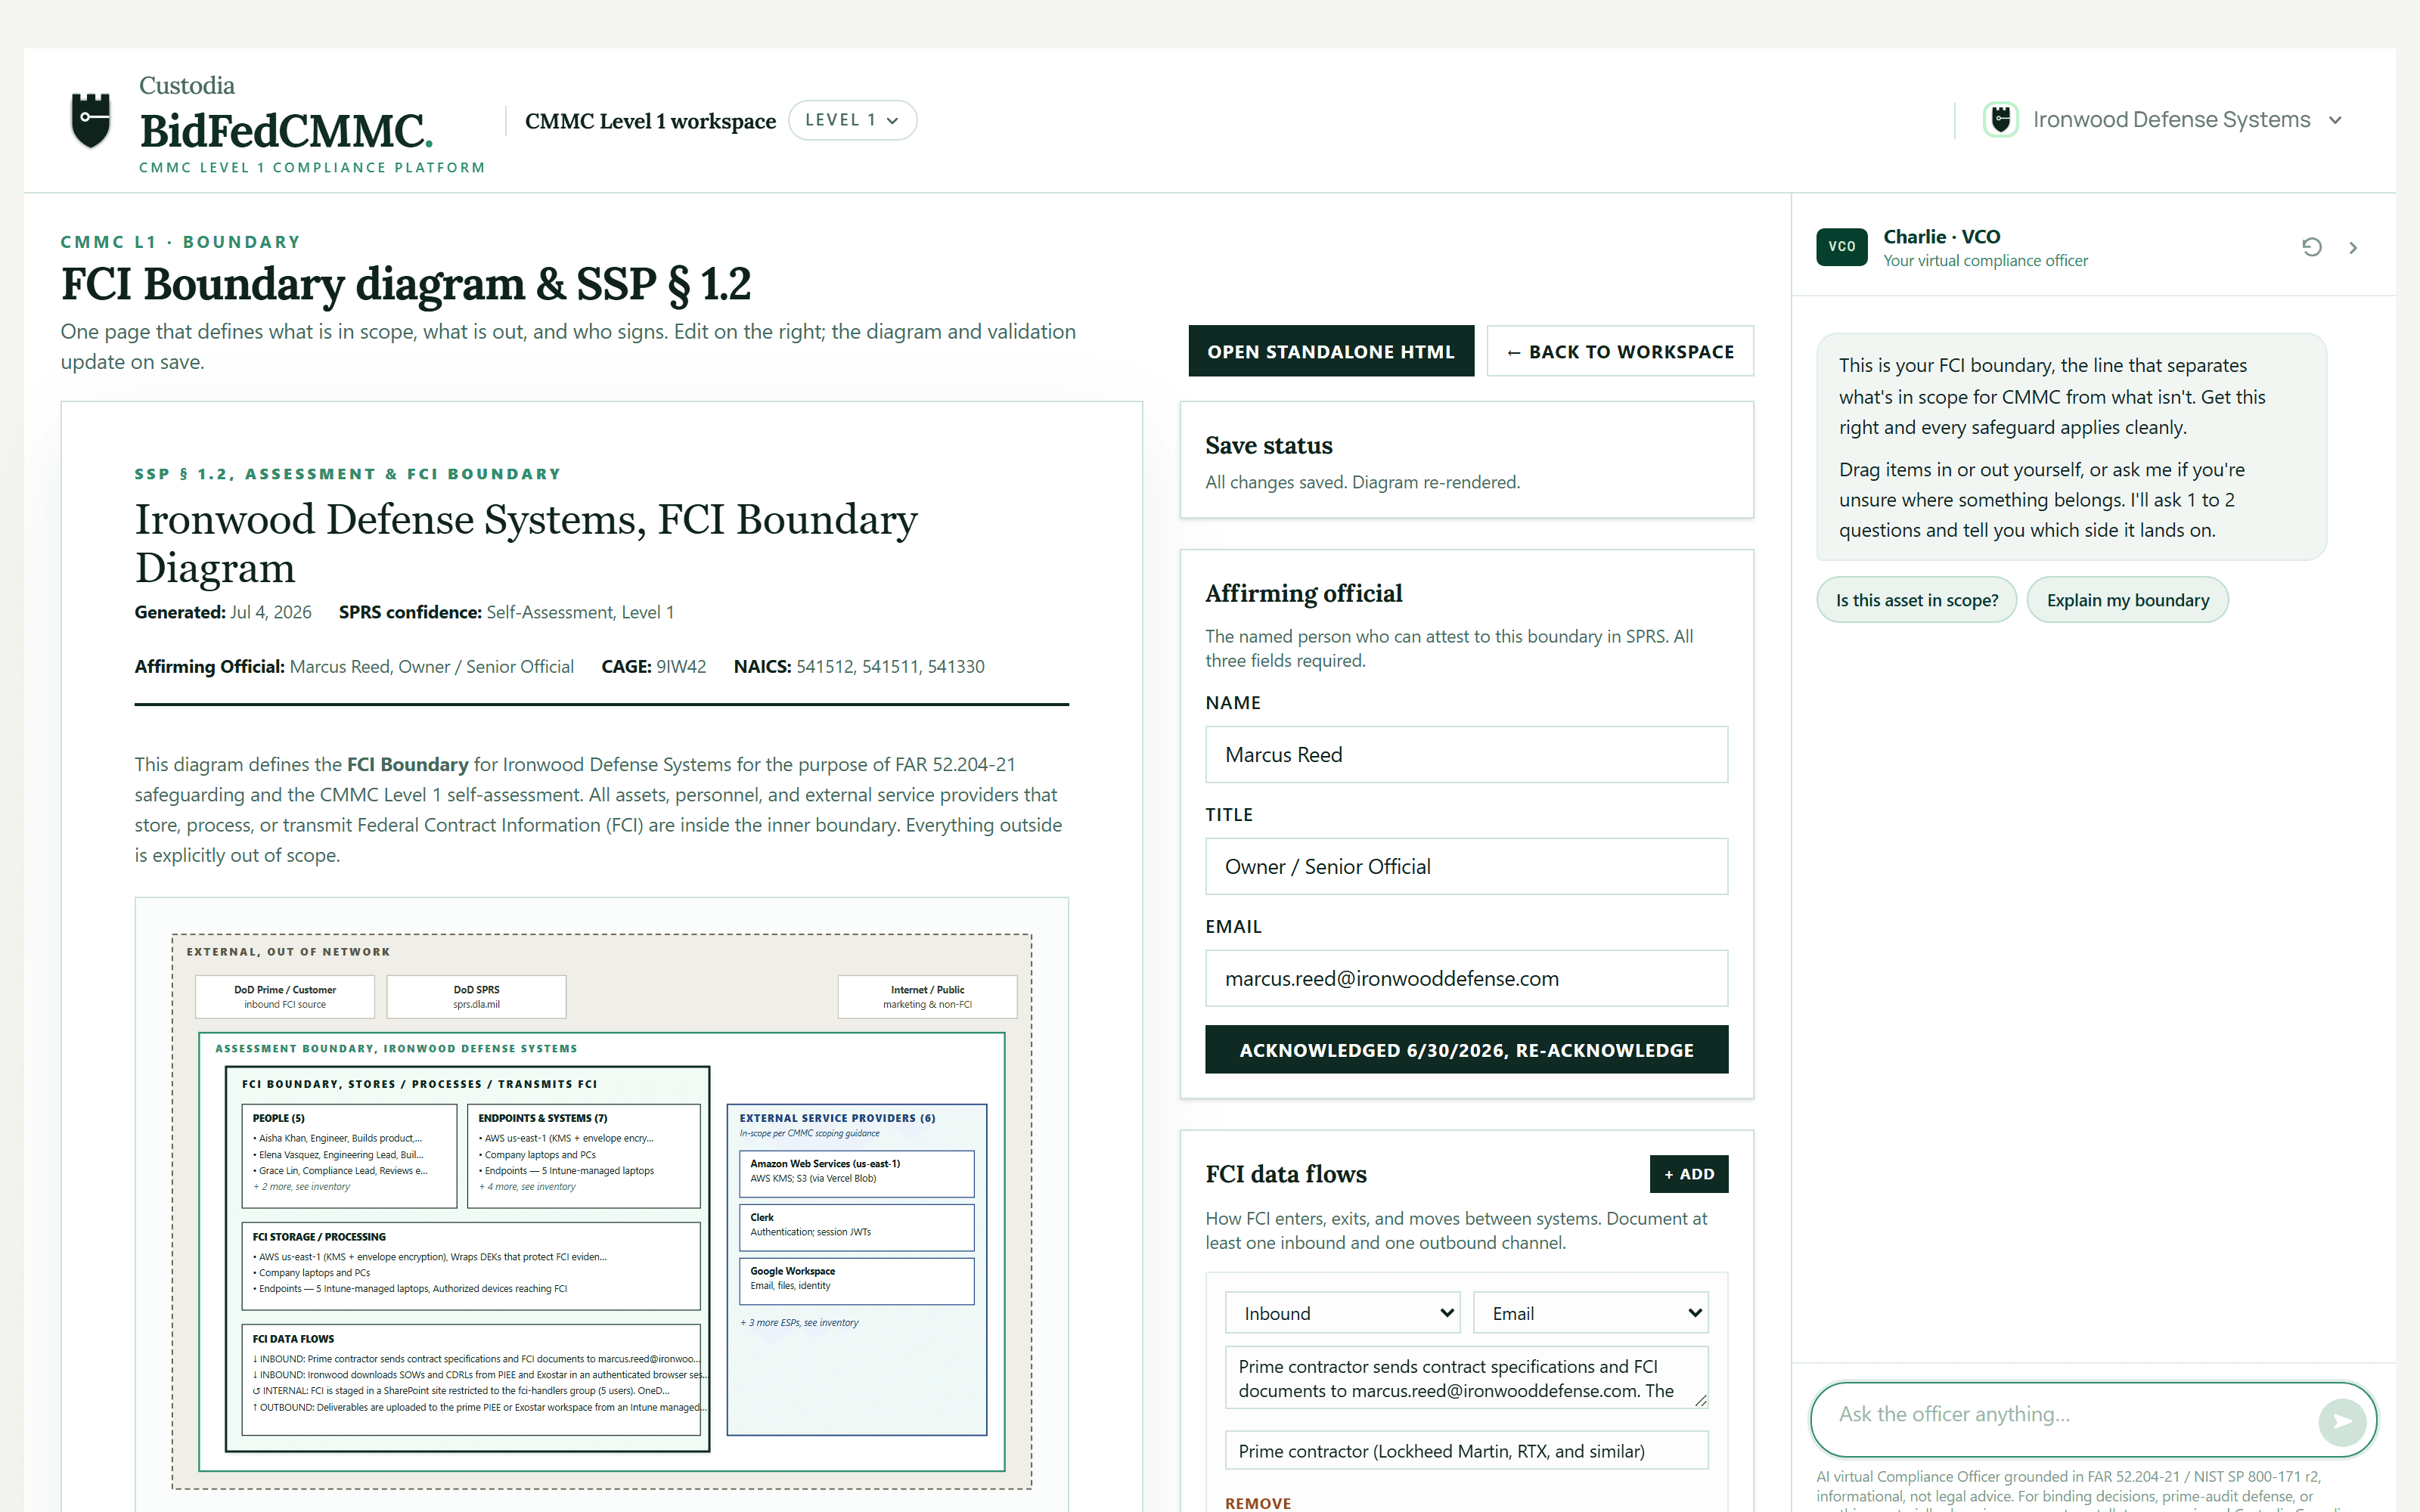Click the ENDPOINTS & SYSTEMS (7) heading
The width and height of the screenshot is (2420, 1512).
coord(543,1118)
